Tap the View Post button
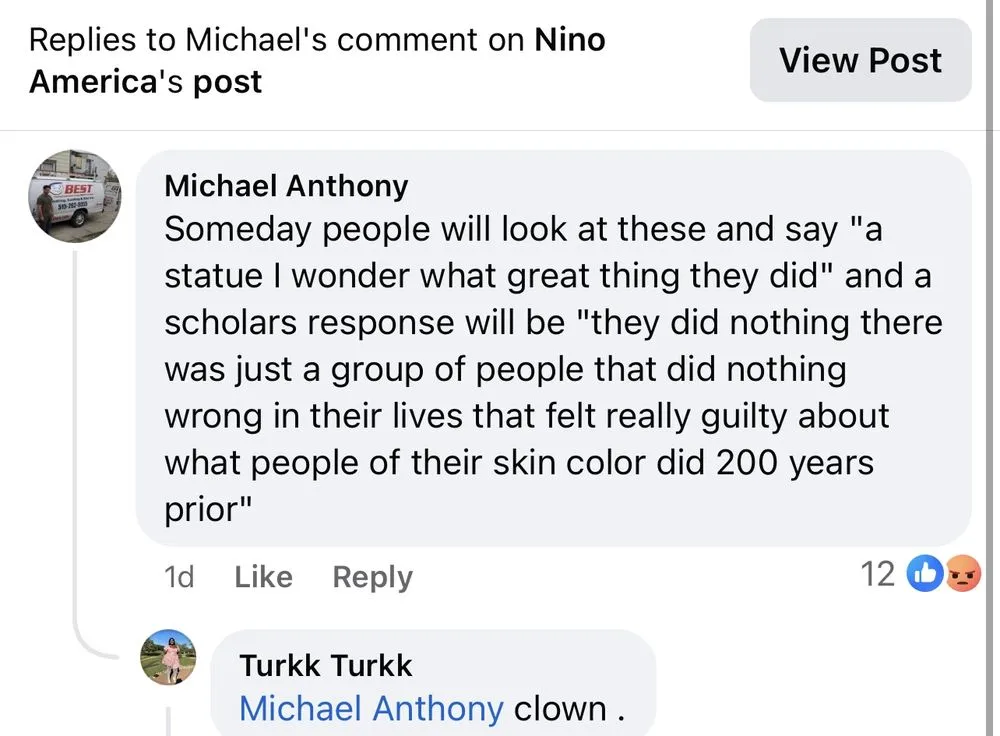The width and height of the screenshot is (1000, 736). tap(860, 60)
